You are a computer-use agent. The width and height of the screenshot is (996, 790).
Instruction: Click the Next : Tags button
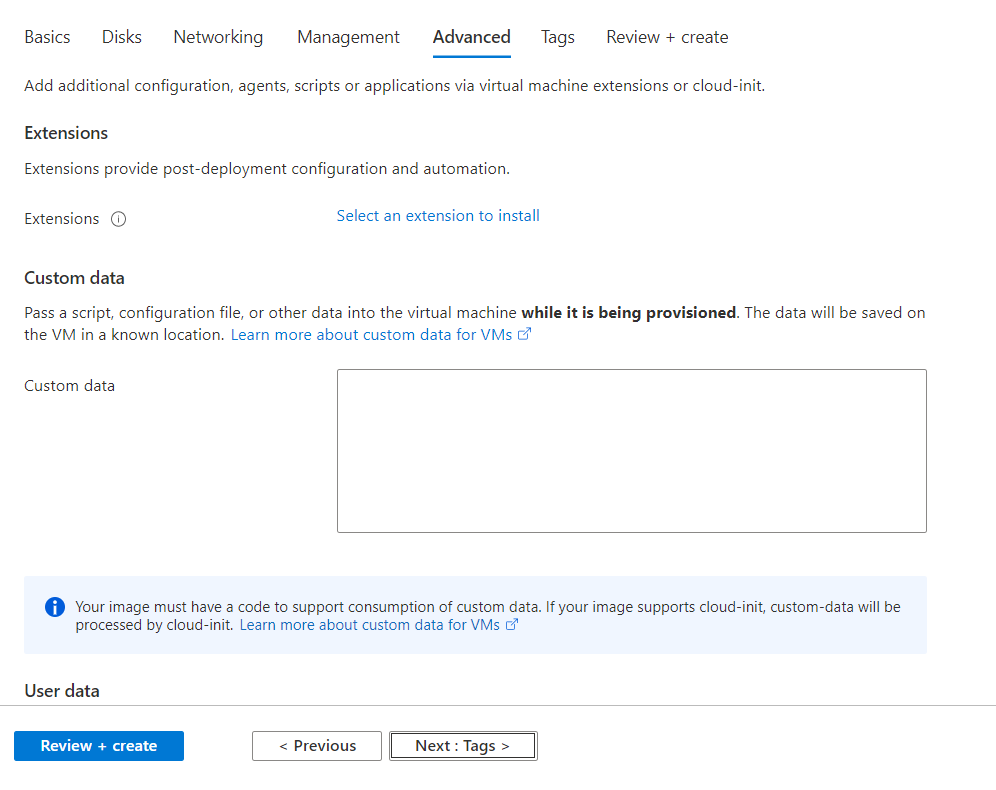[x=463, y=746]
